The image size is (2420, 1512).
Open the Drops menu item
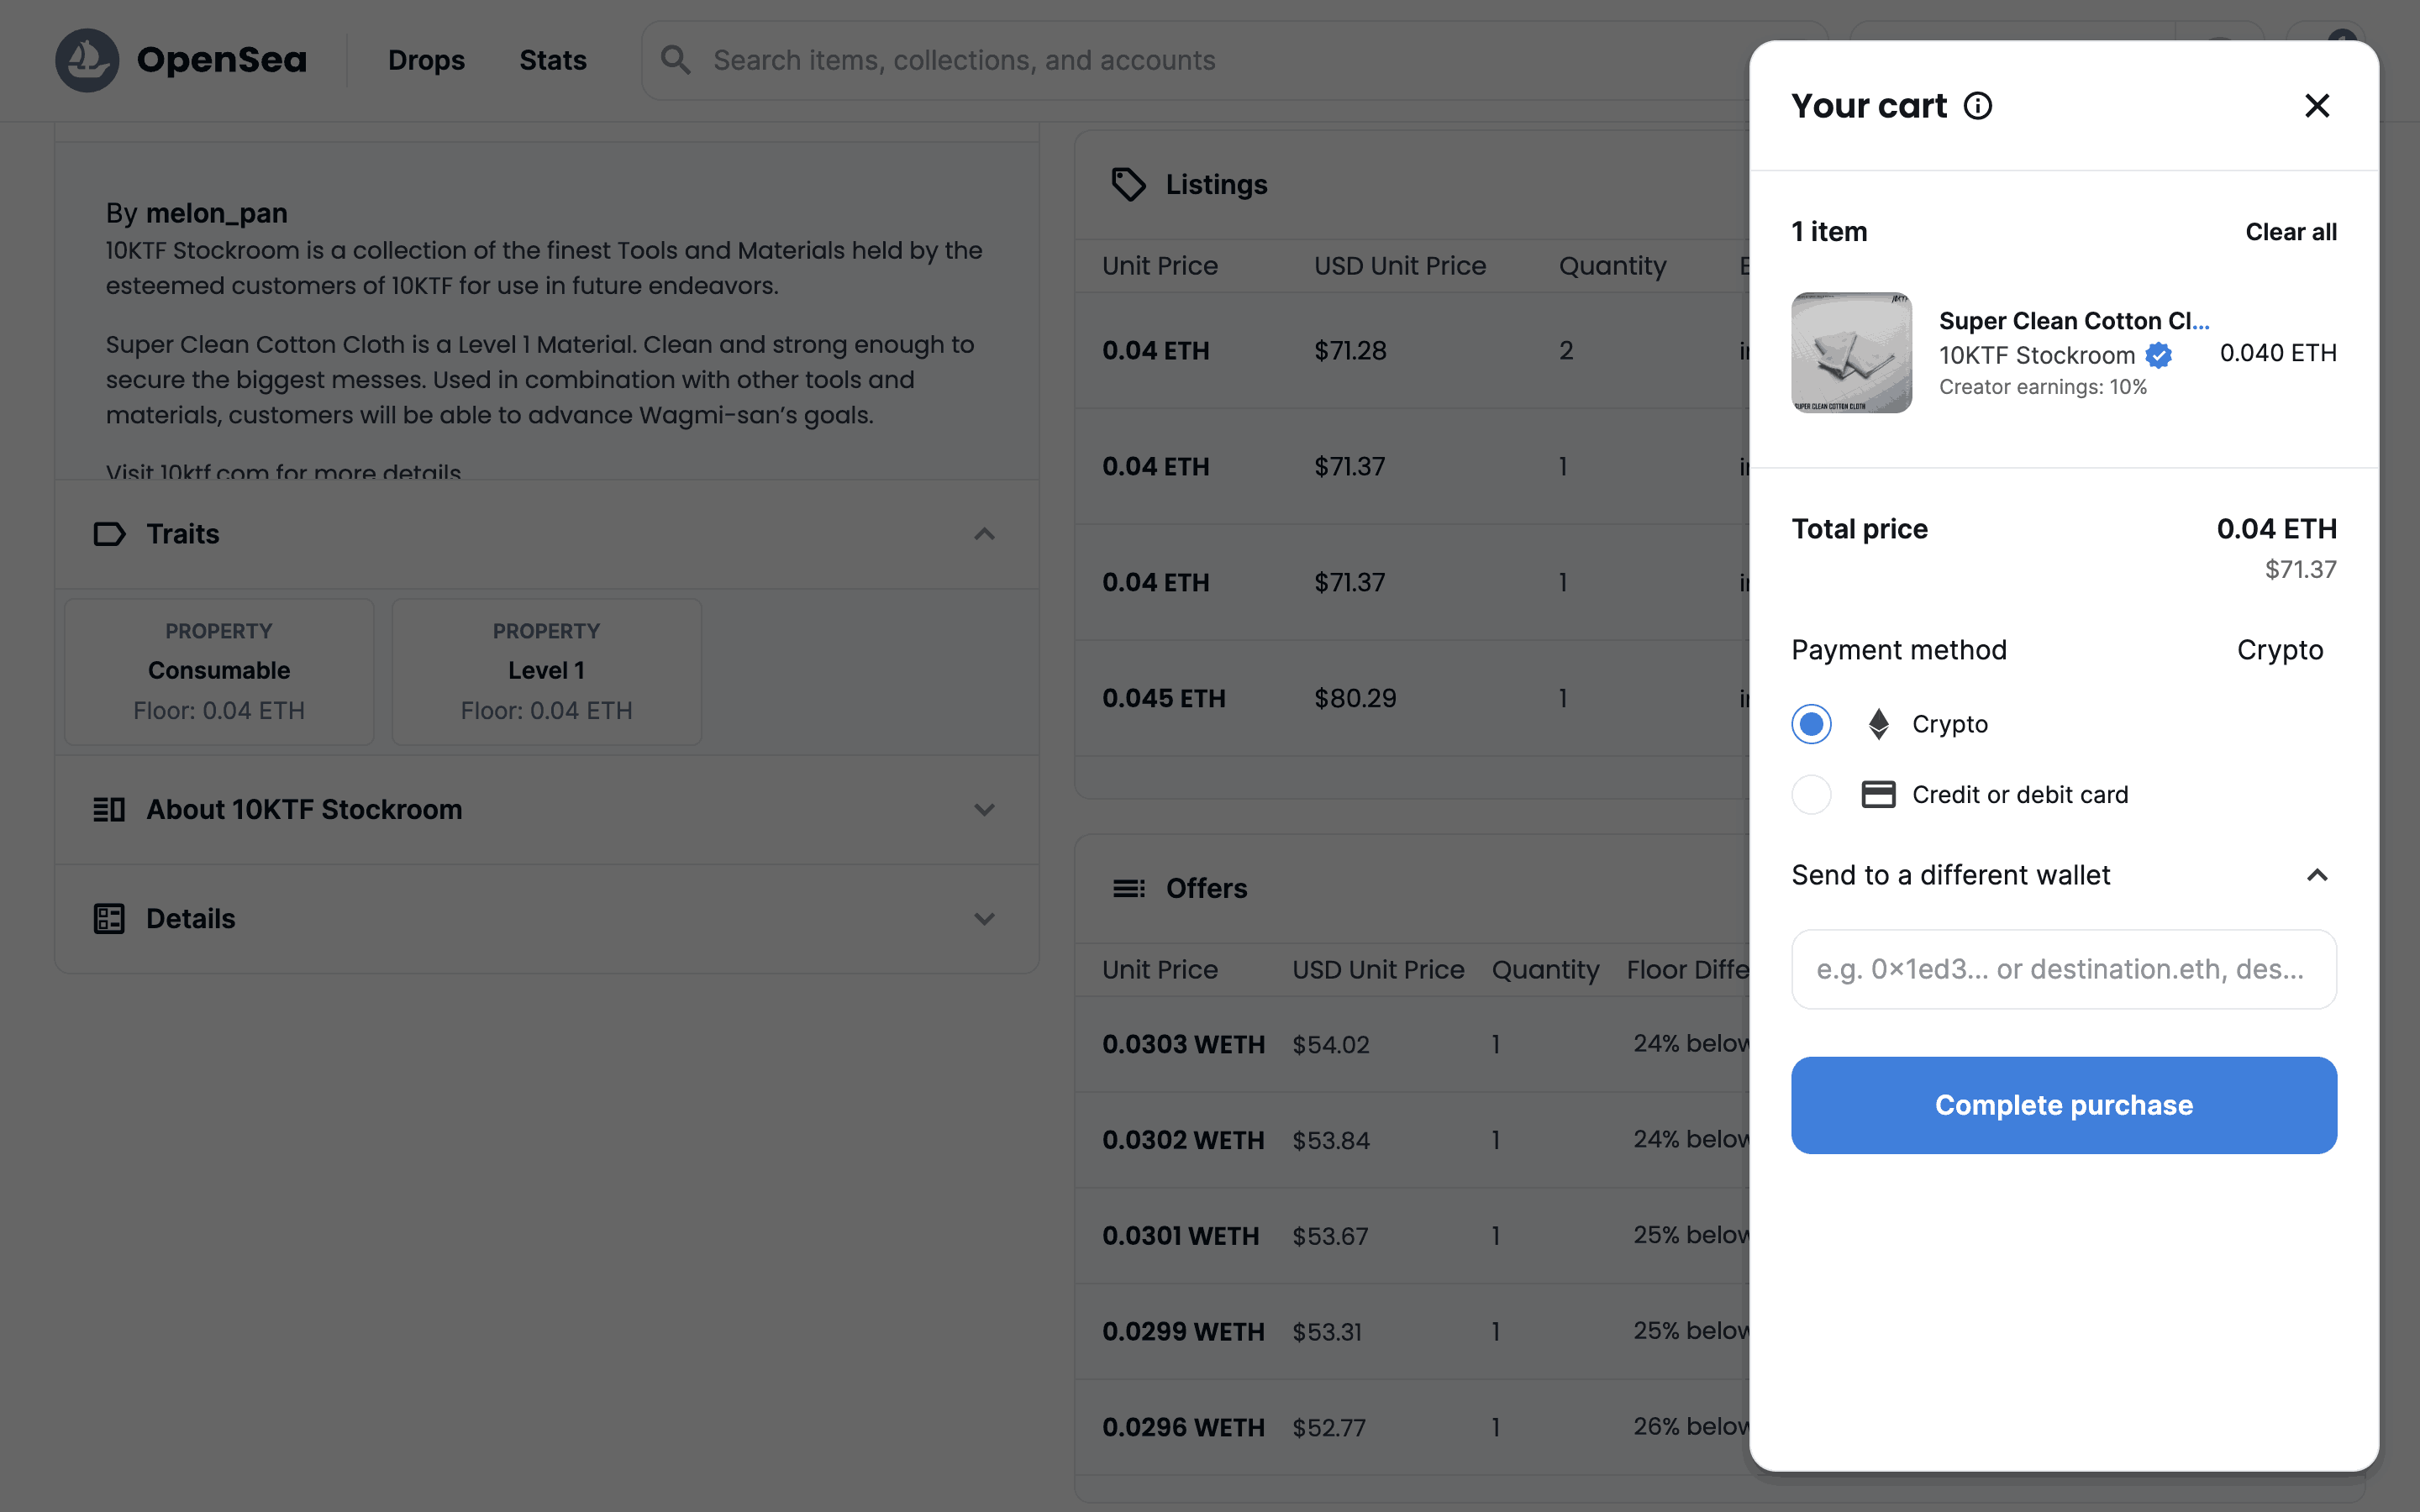click(x=426, y=60)
